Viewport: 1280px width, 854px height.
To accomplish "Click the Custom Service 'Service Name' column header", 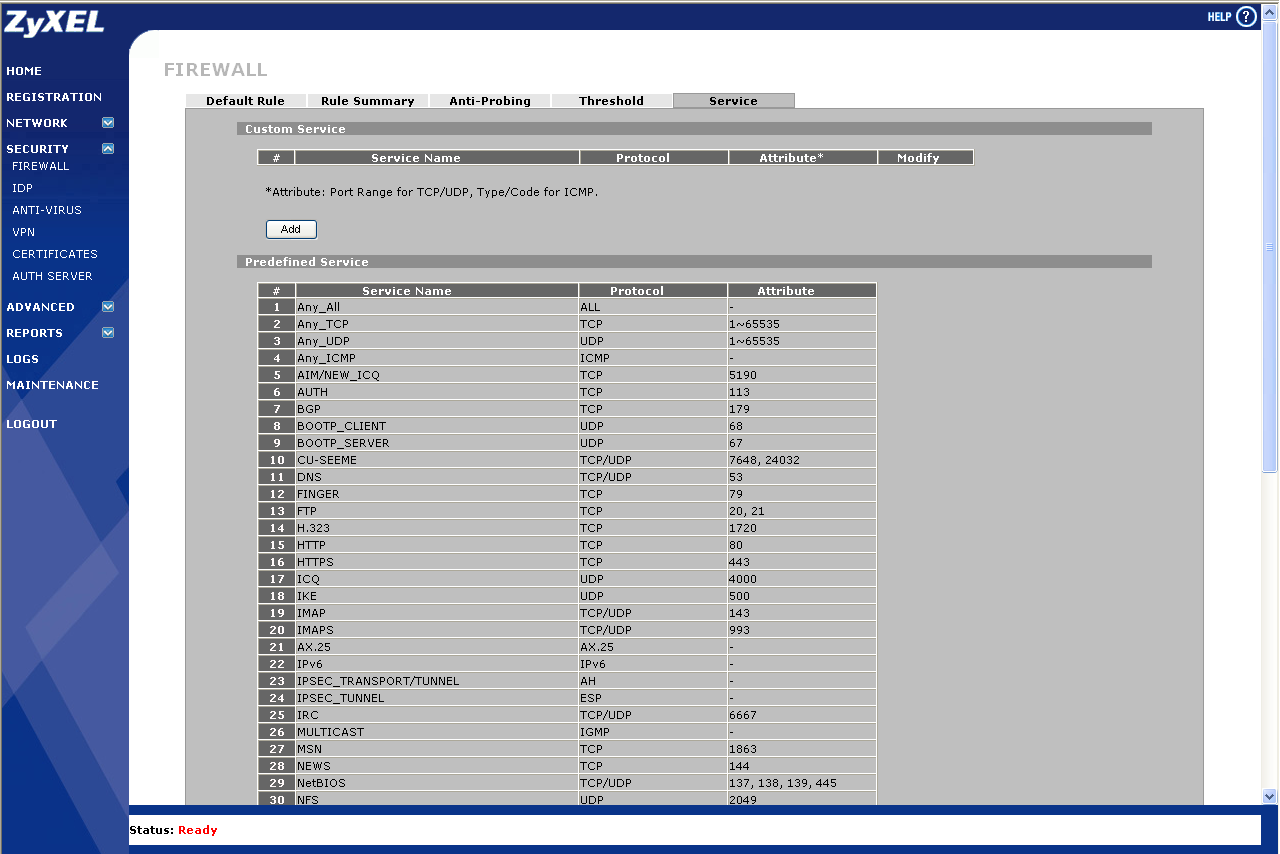I will [x=437, y=158].
